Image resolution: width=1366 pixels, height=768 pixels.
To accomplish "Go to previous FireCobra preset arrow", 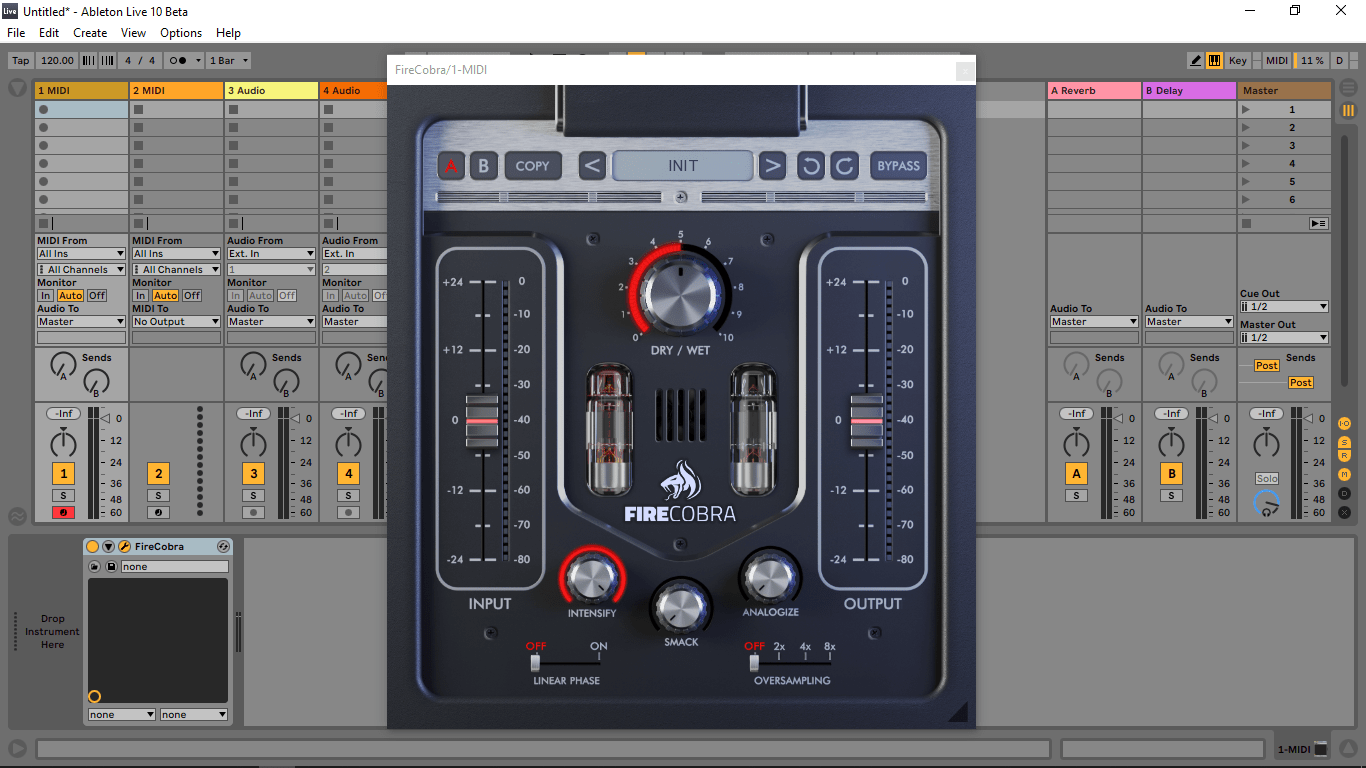I will point(593,166).
